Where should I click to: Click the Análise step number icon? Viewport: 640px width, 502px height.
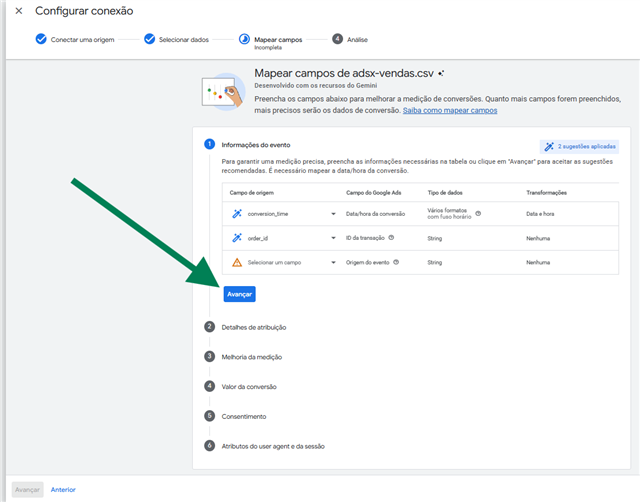[x=338, y=39]
